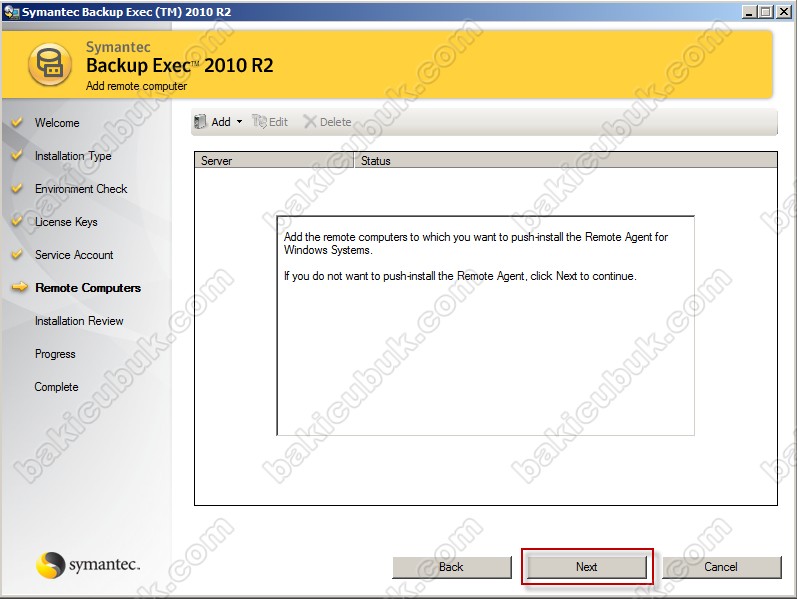Click the 'Add remote computer' subtitle text
Viewport: 797px width, 599px height.
[x=136, y=86]
